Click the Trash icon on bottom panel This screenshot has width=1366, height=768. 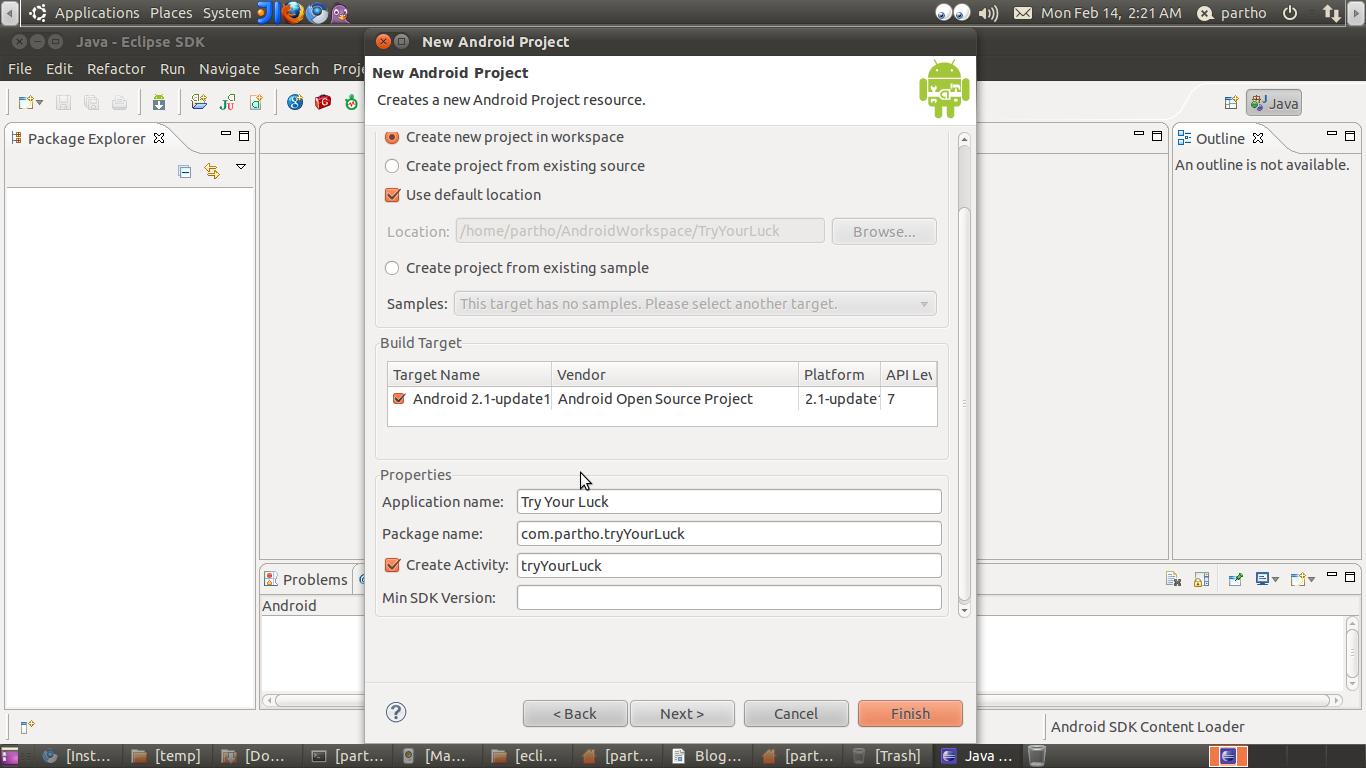[x=1037, y=756]
